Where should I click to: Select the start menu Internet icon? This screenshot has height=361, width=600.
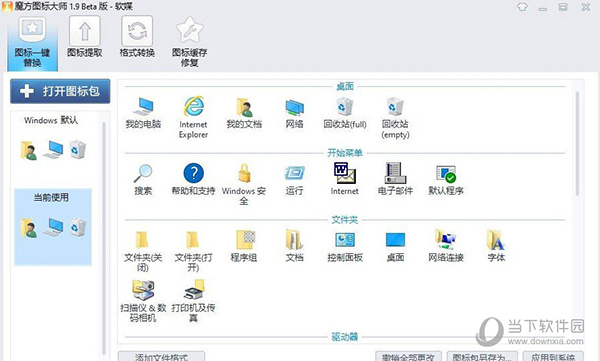(345, 179)
